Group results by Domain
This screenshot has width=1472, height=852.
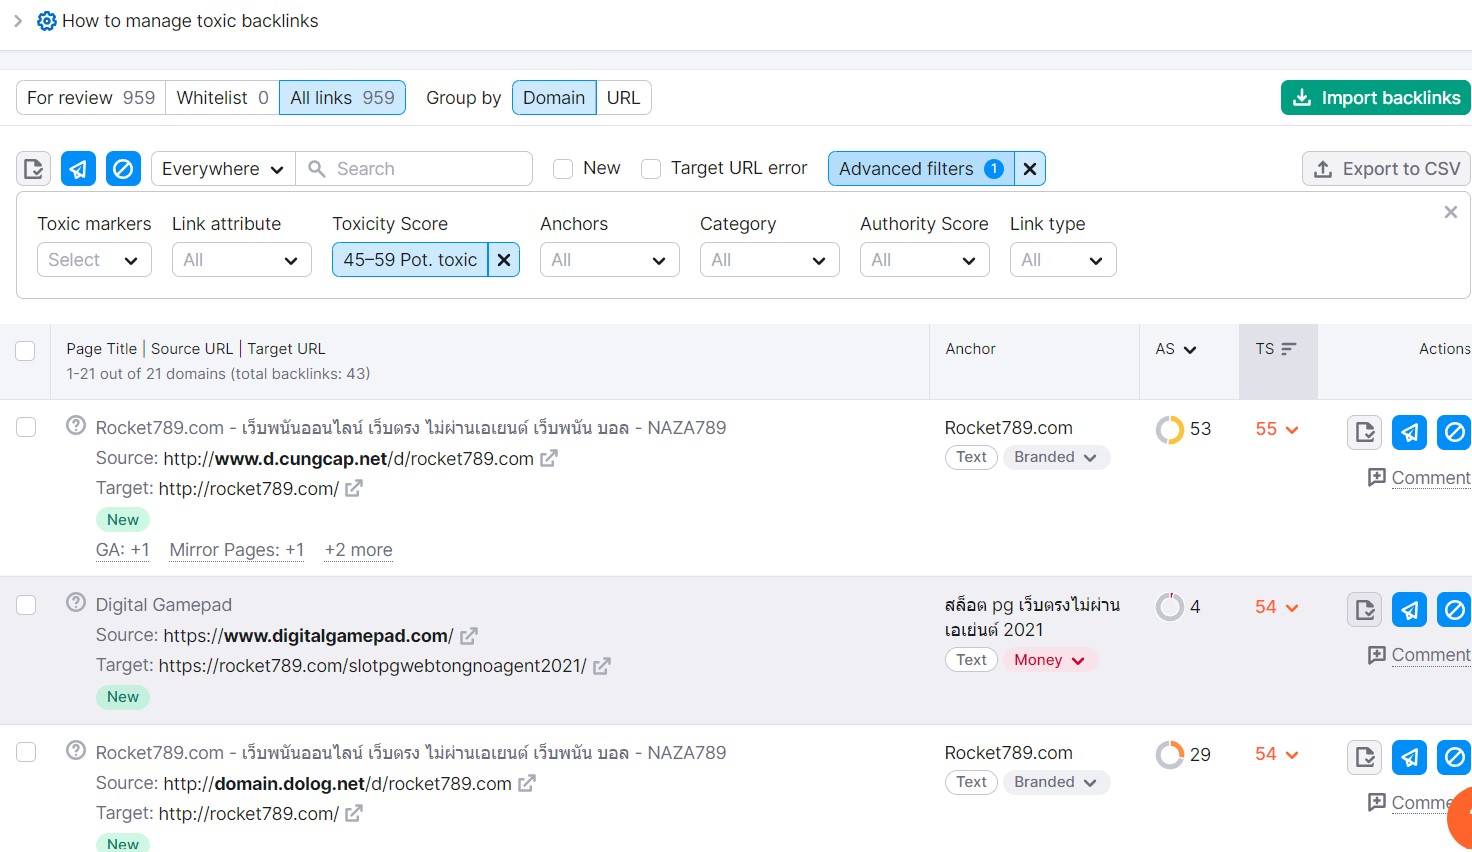pos(554,98)
